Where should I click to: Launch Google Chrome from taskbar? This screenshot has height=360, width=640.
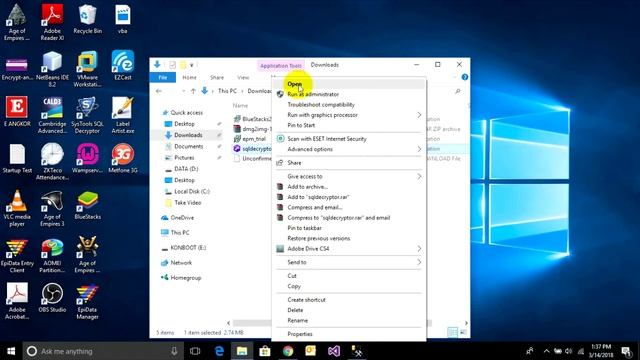[x=288, y=351]
